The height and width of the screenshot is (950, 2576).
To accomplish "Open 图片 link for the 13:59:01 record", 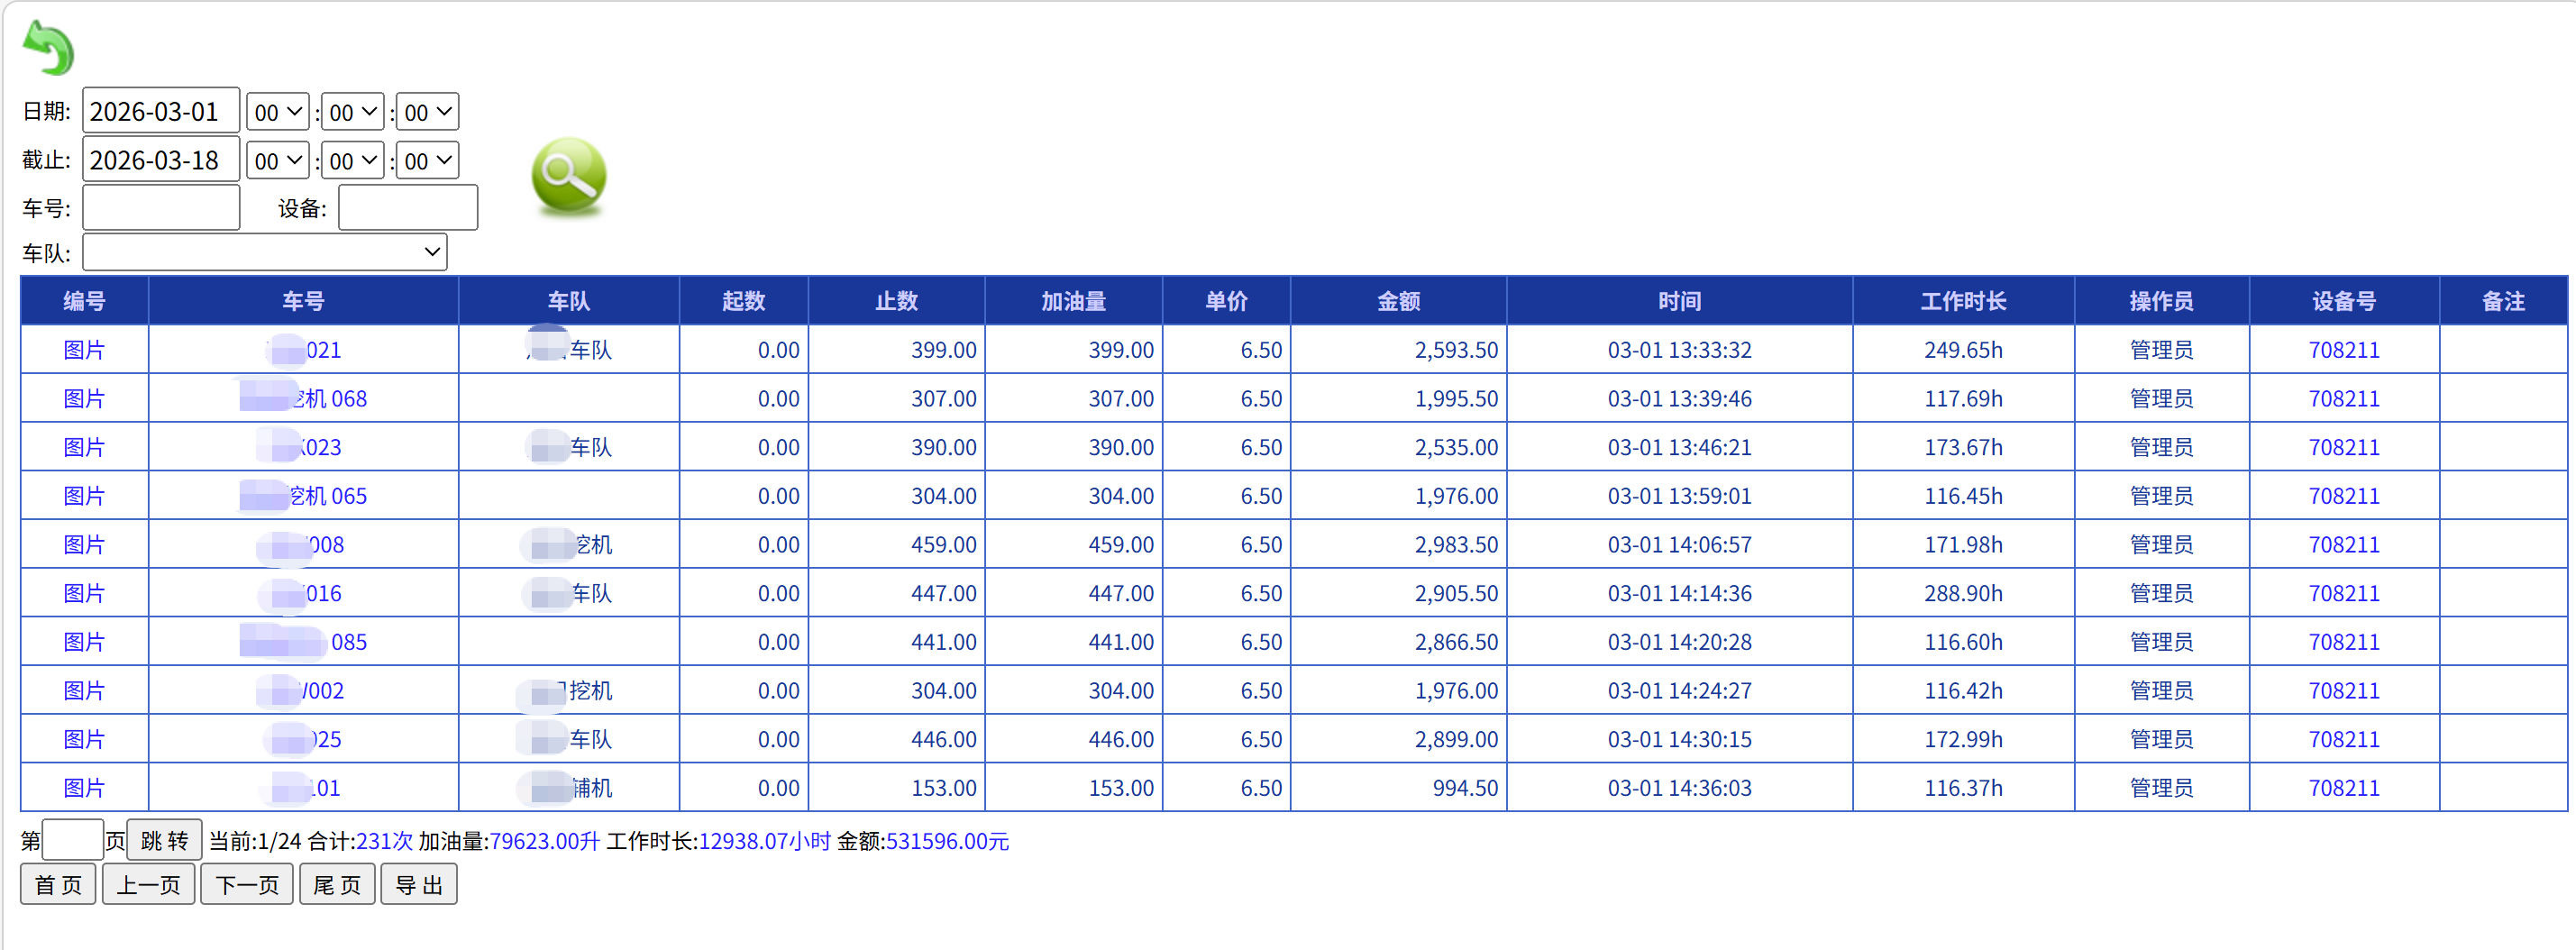I will (x=84, y=496).
